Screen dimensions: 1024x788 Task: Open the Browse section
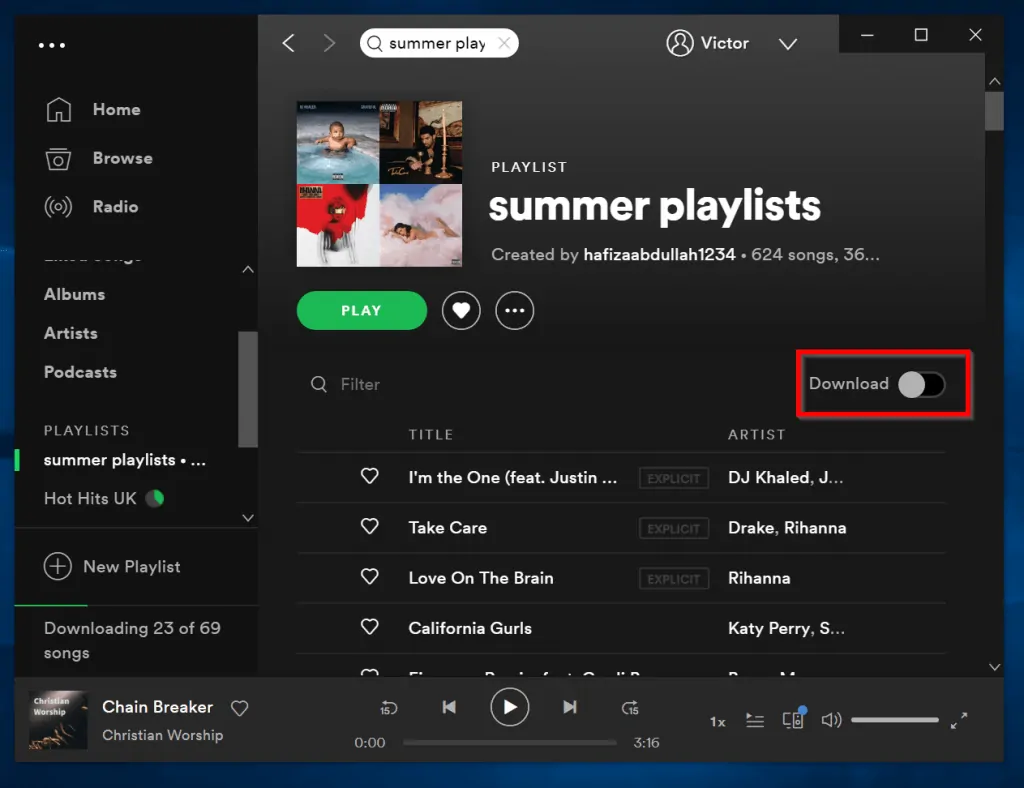tap(122, 158)
